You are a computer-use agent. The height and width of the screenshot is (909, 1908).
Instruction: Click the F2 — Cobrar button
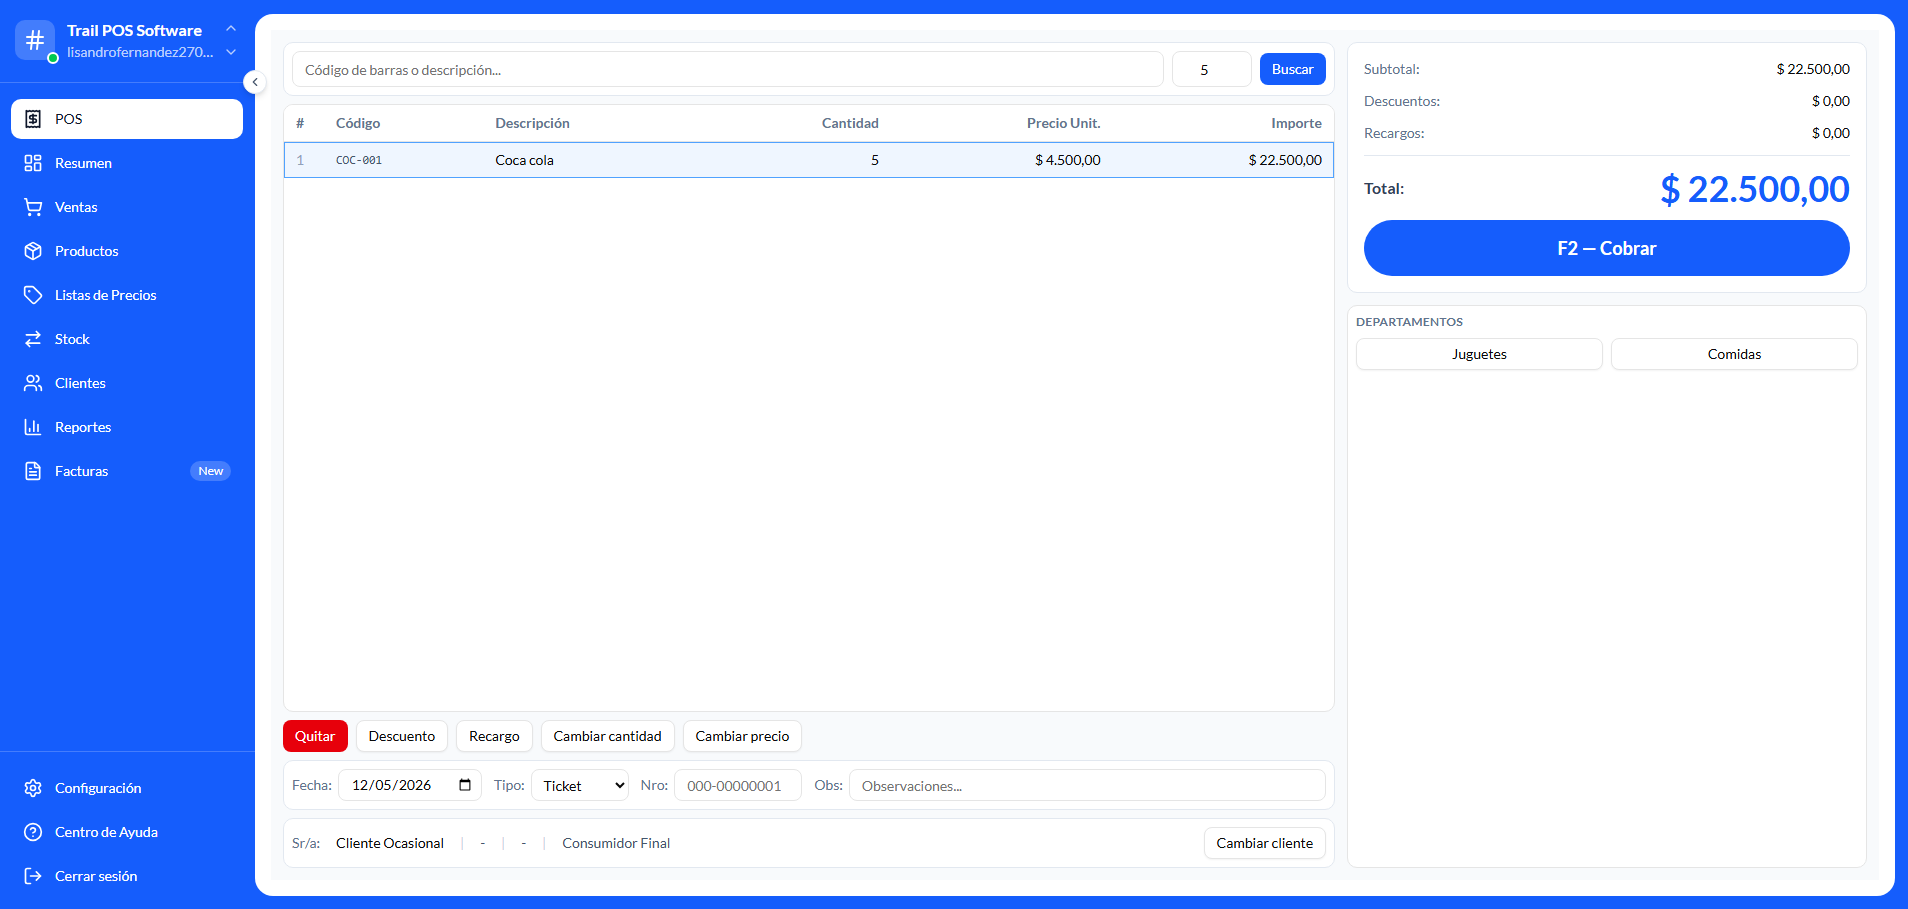point(1606,248)
